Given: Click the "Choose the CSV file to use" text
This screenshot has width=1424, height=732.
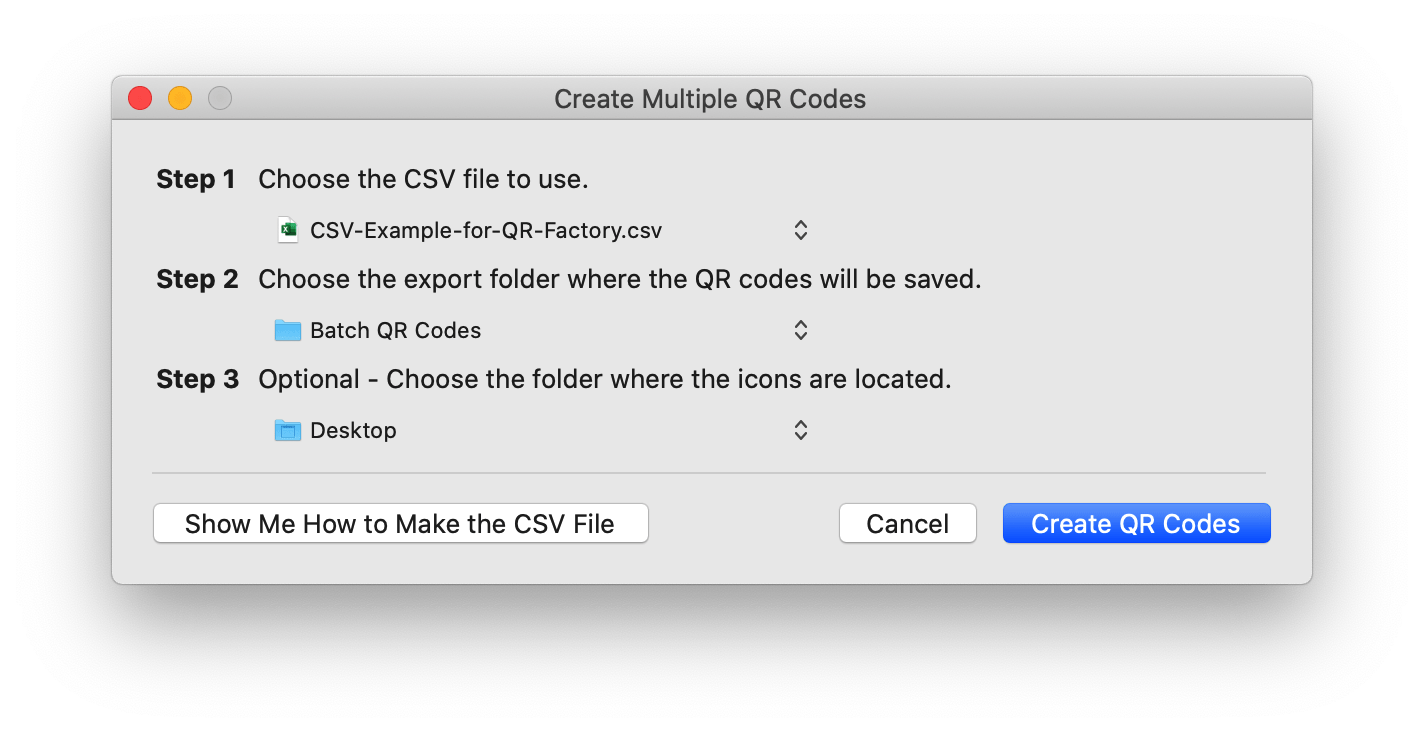Looking at the screenshot, I should click(x=423, y=180).
